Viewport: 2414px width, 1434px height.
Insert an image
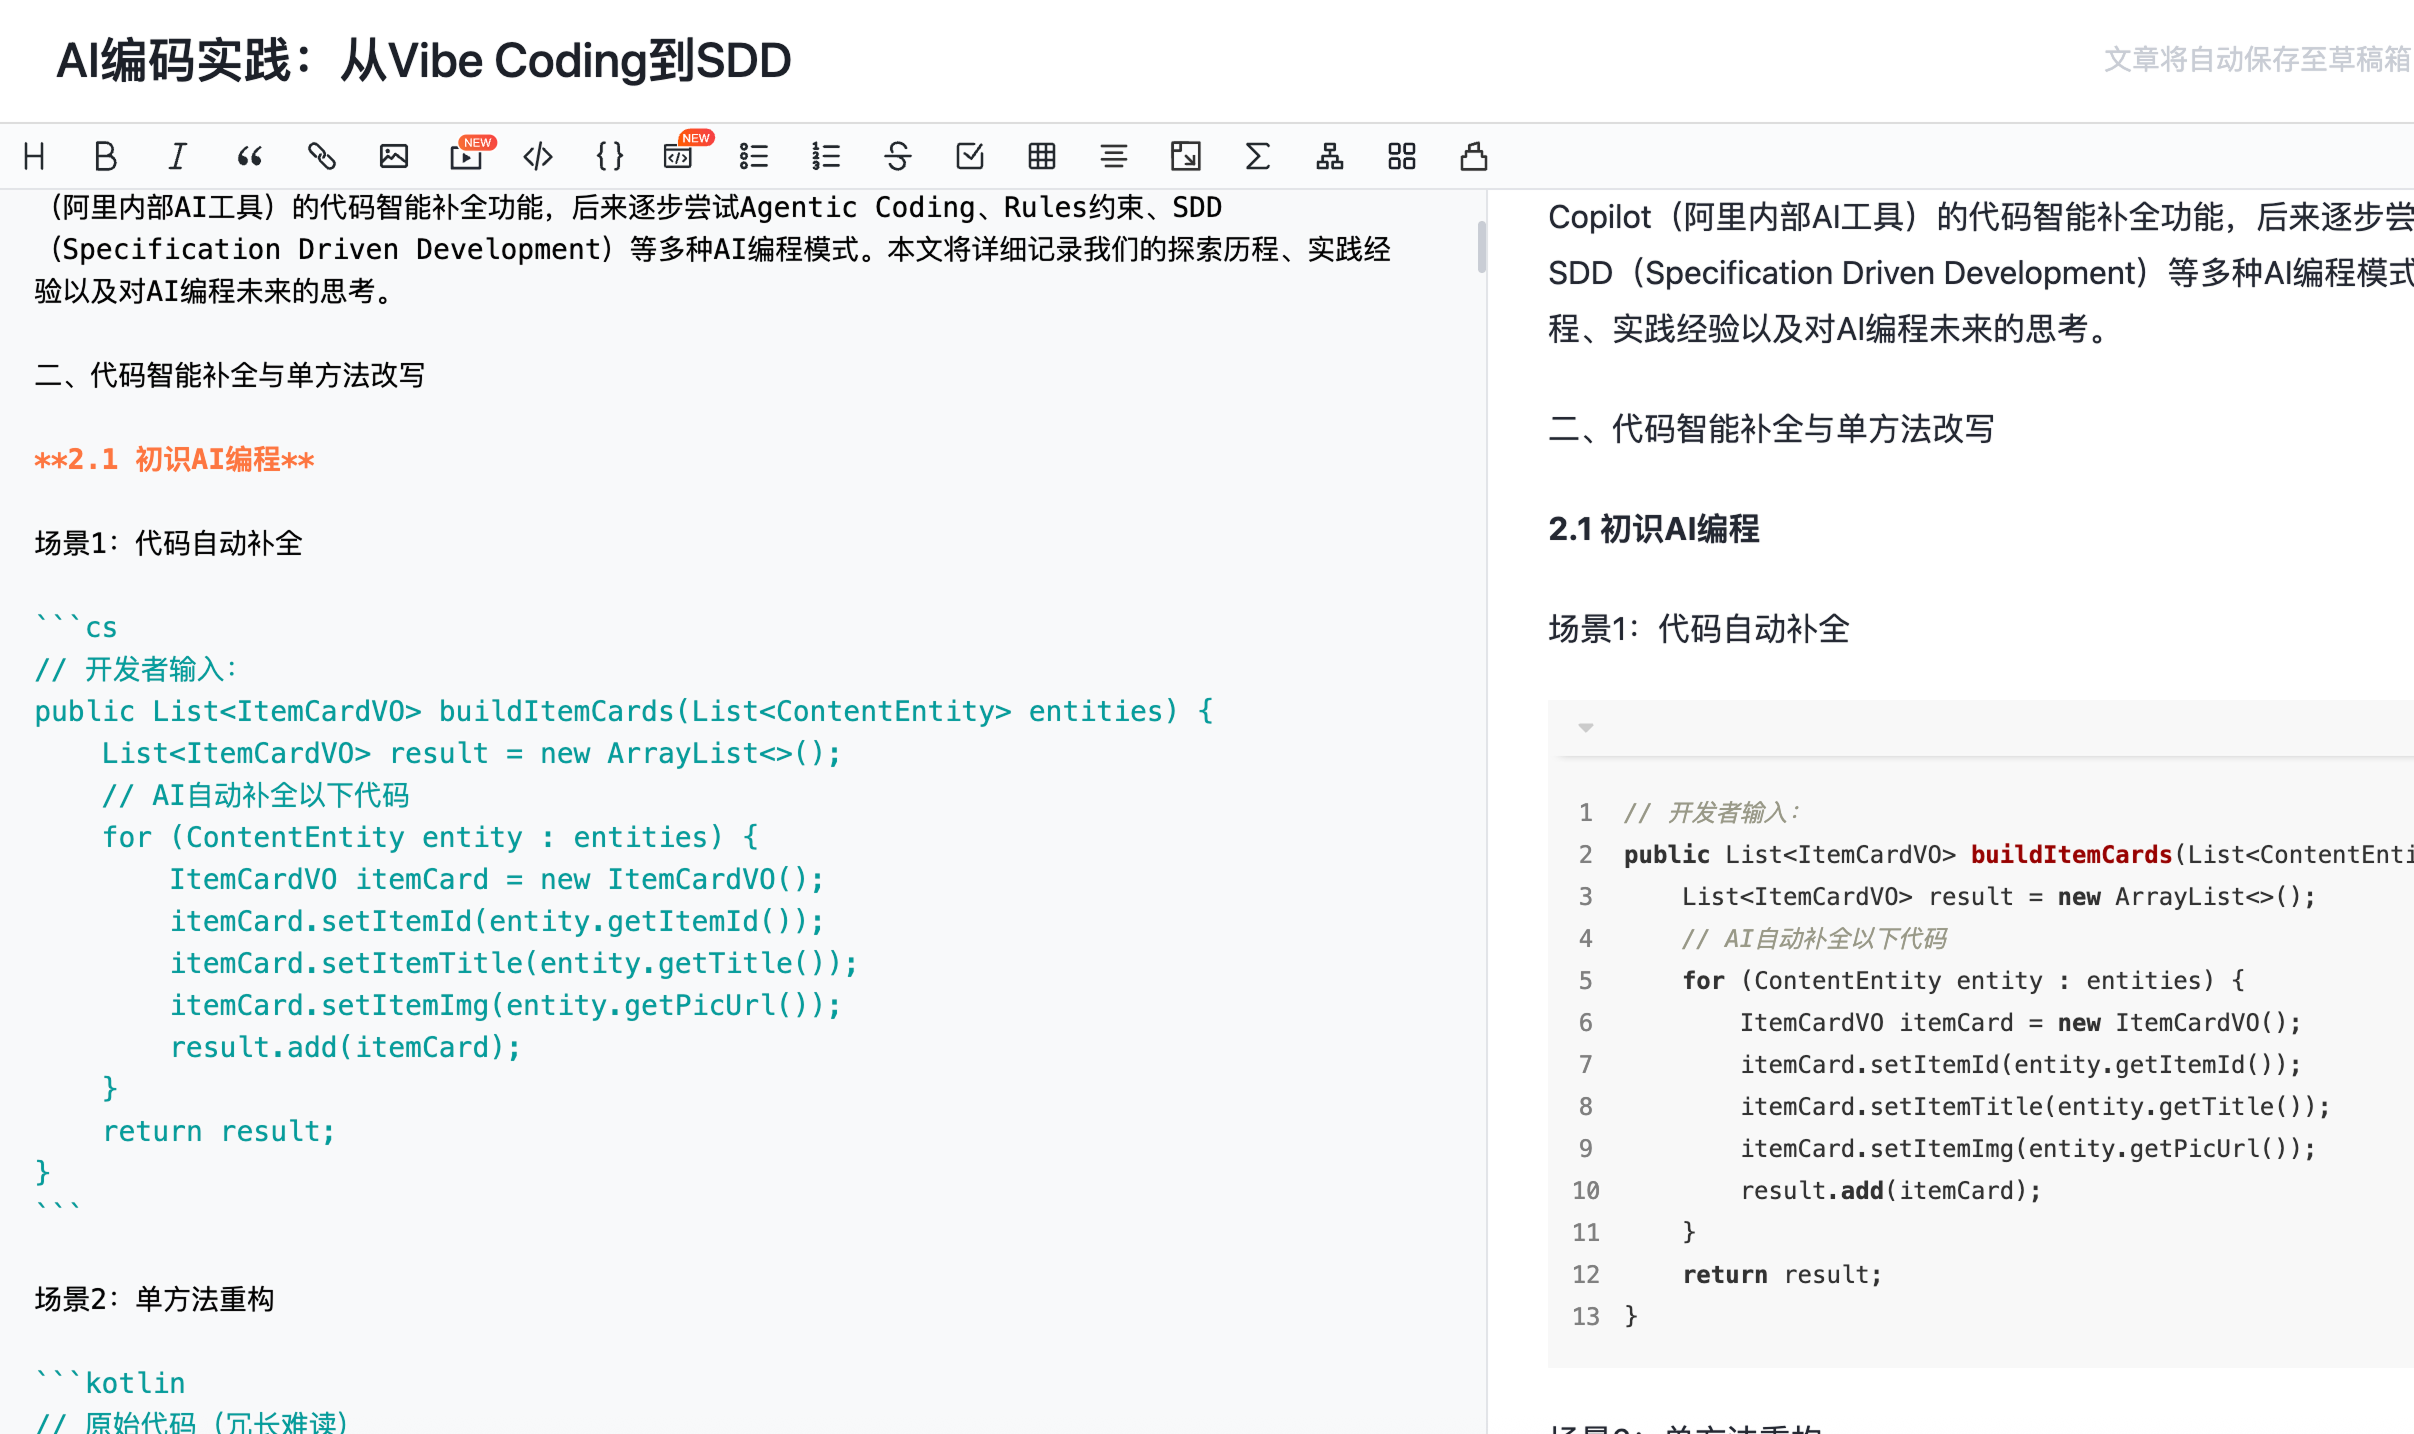coord(393,156)
